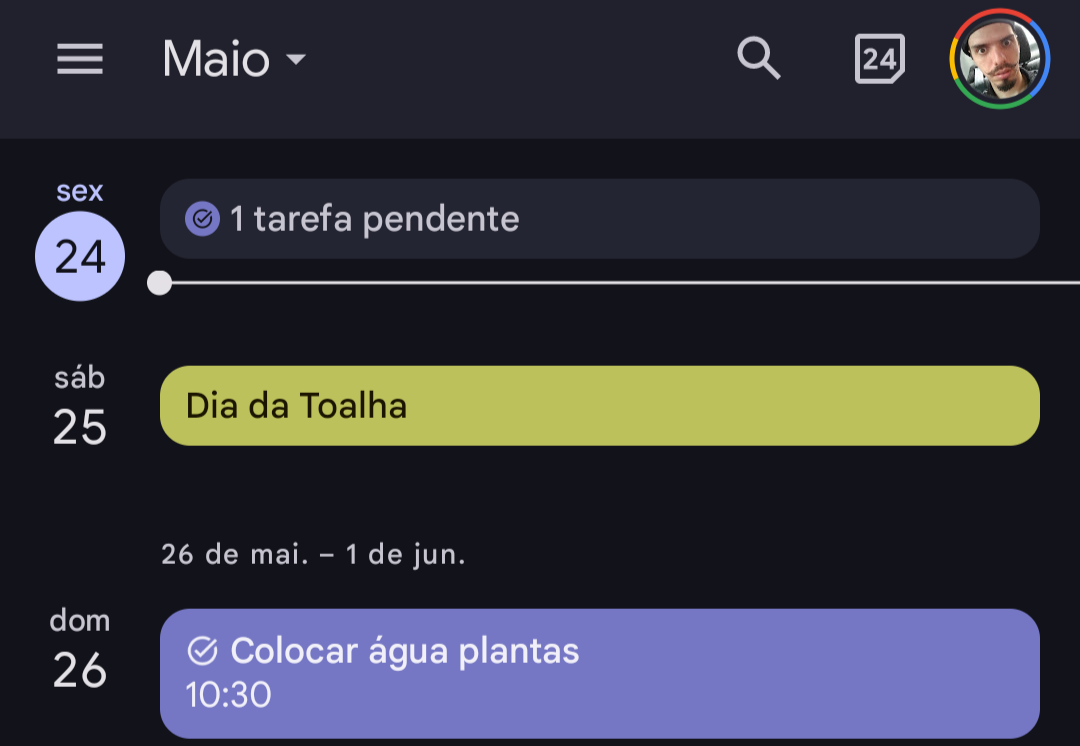This screenshot has width=1080, height=746.
Task: Tap the sáb weekday label
Action: (80, 378)
